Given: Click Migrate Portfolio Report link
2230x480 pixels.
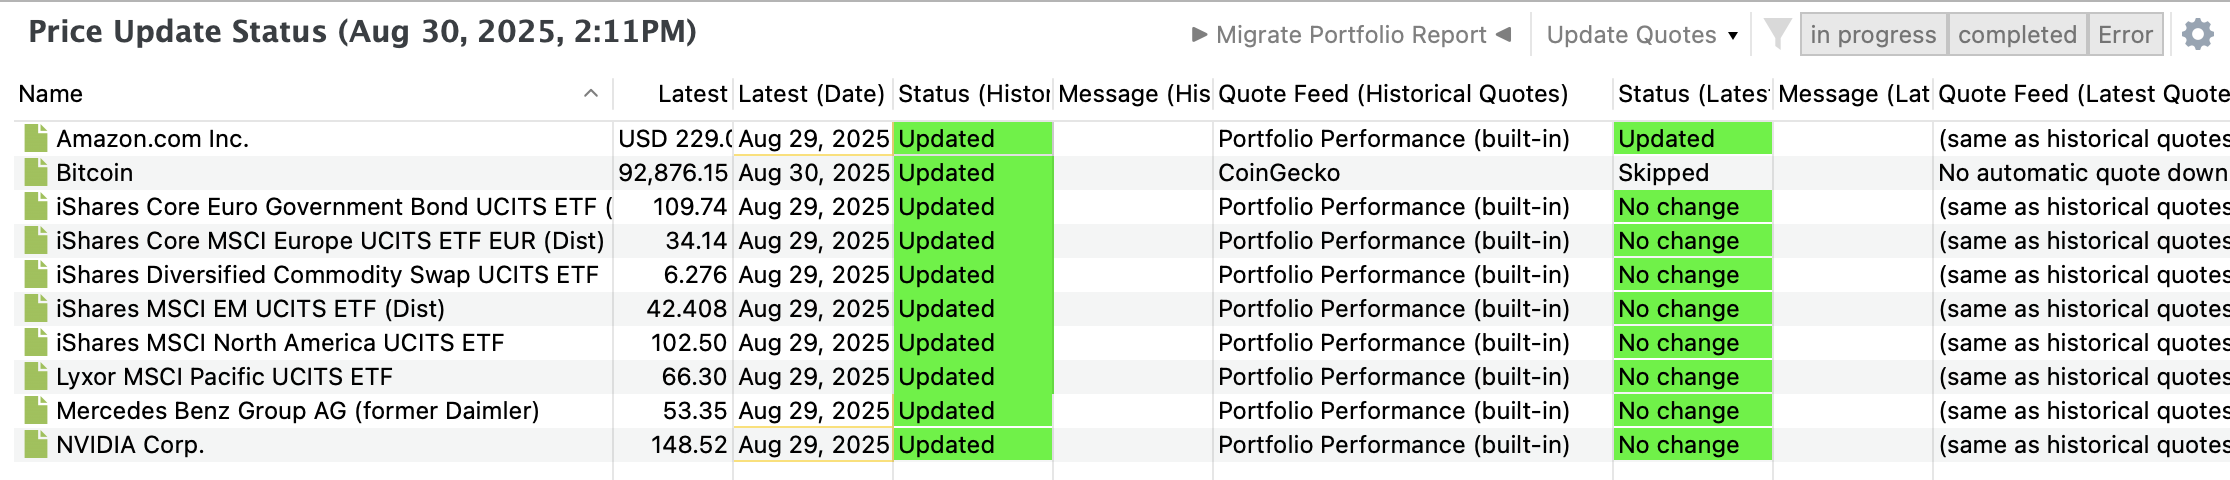Looking at the screenshot, I should pyautogui.click(x=1351, y=35).
